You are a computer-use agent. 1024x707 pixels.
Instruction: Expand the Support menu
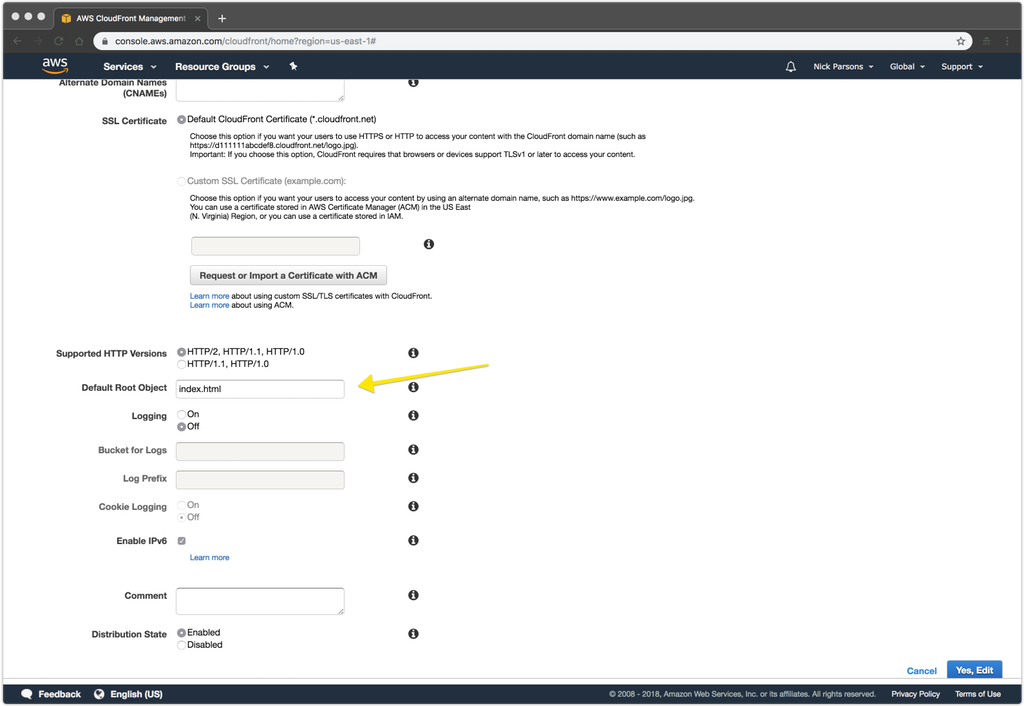(x=962, y=67)
